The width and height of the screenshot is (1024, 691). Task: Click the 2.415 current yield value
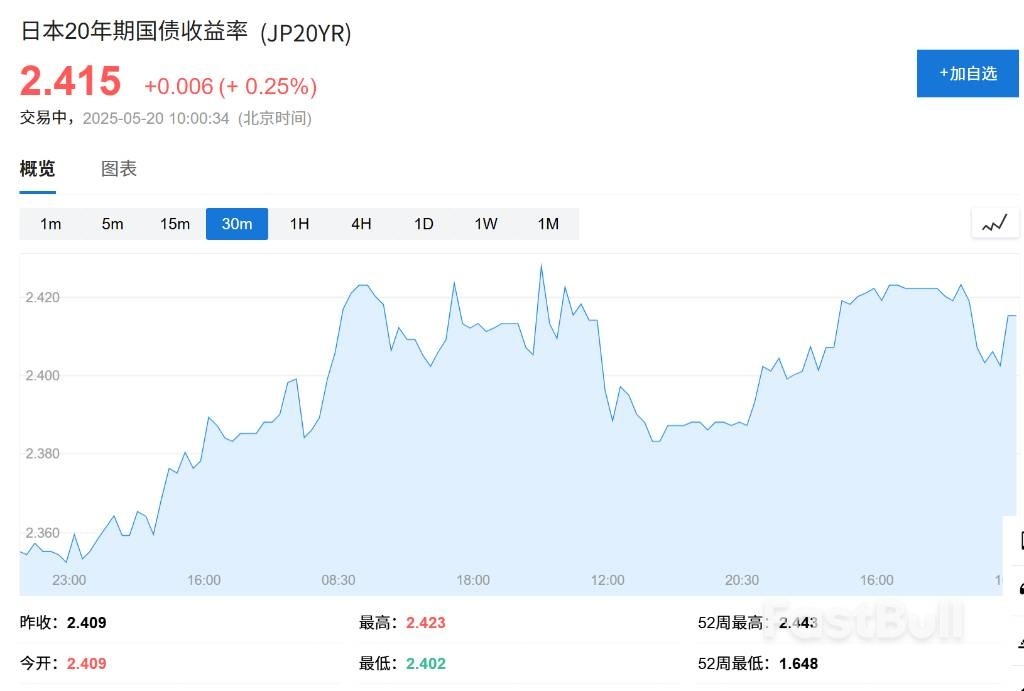(x=71, y=81)
